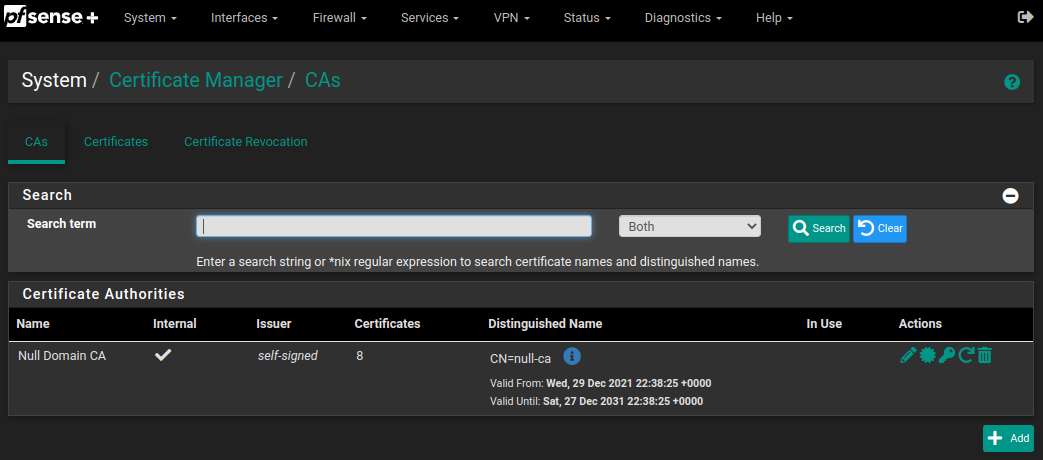
Task: Focus the Search term input field
Action: coord(394,226)
